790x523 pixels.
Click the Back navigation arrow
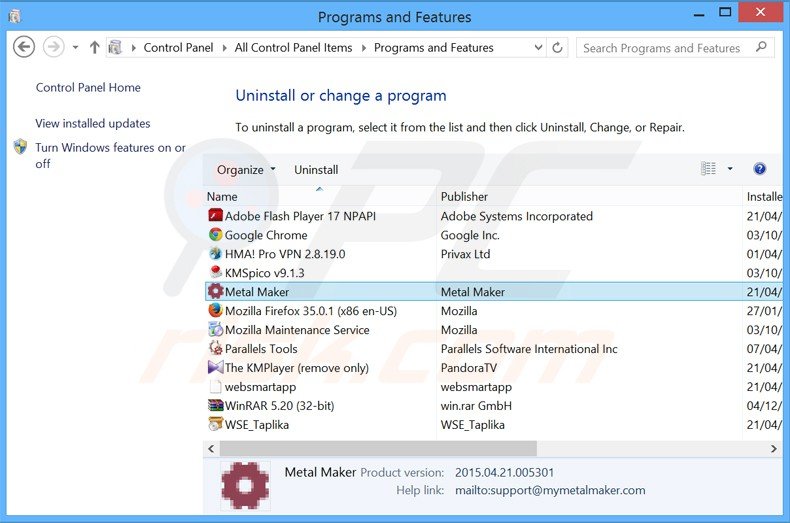[24, 47]
